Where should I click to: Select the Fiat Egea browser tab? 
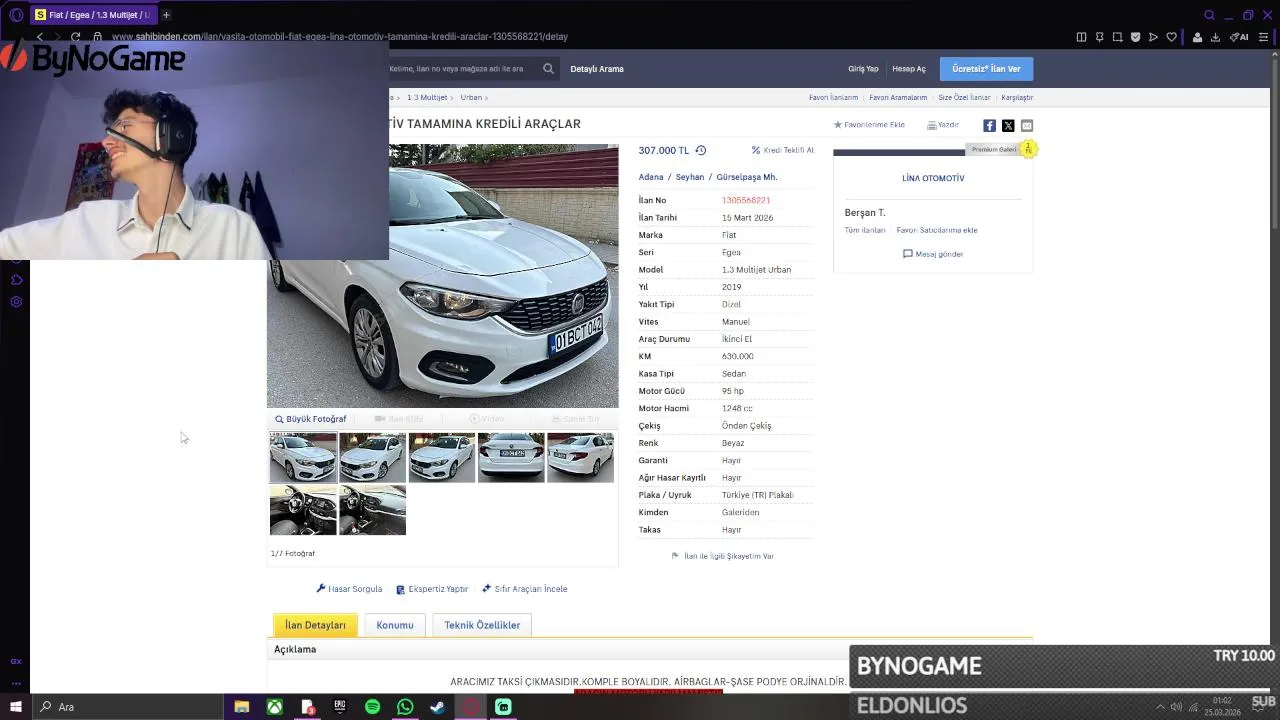[93, 15]
